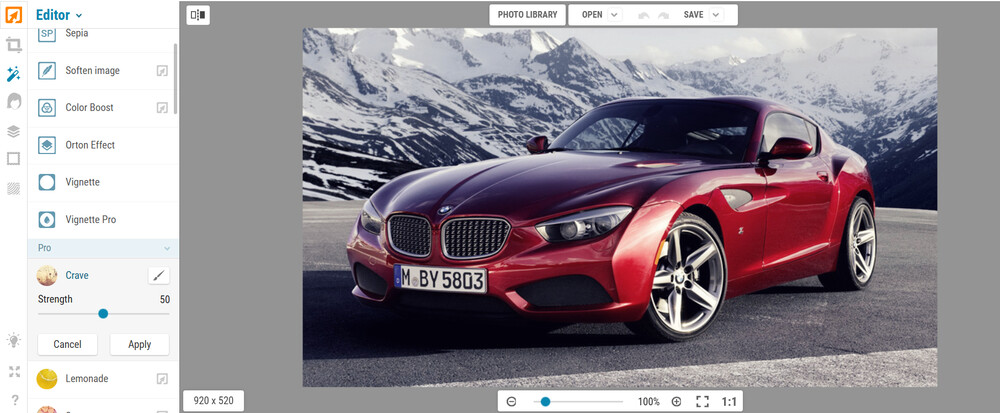
Task: Select the Orton Effect label
Action: point(90,145)
